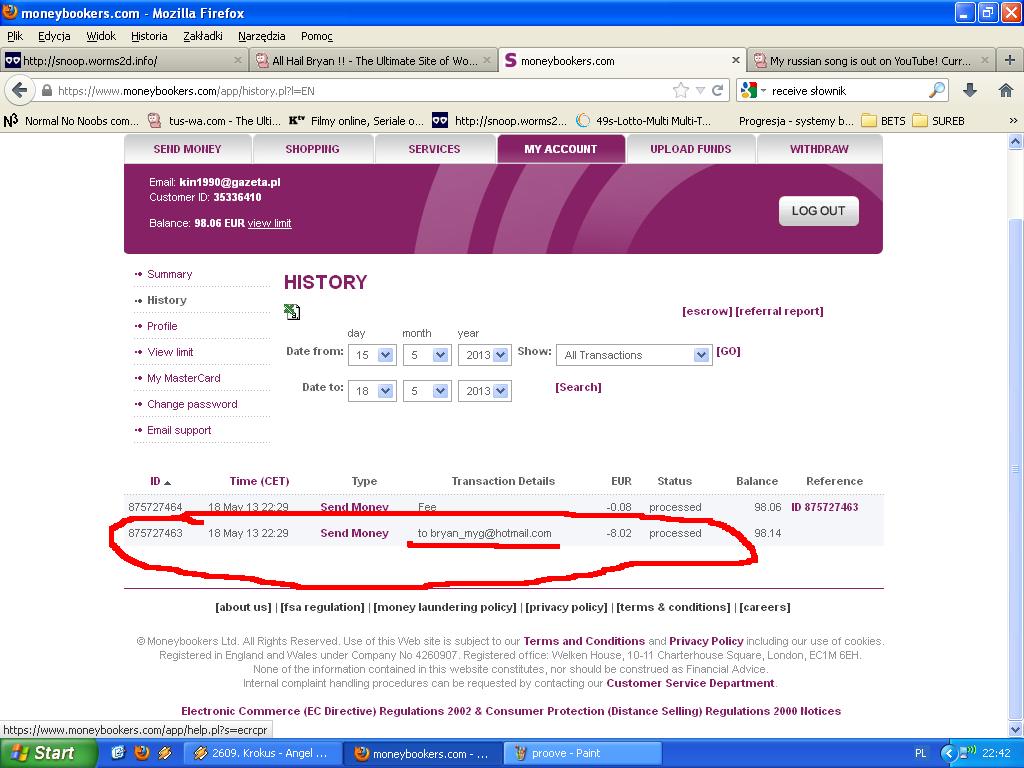This screenshot has width=1024, height=768.
Task: Open the BETS bookmarks folder
Action: click(884, 121)
